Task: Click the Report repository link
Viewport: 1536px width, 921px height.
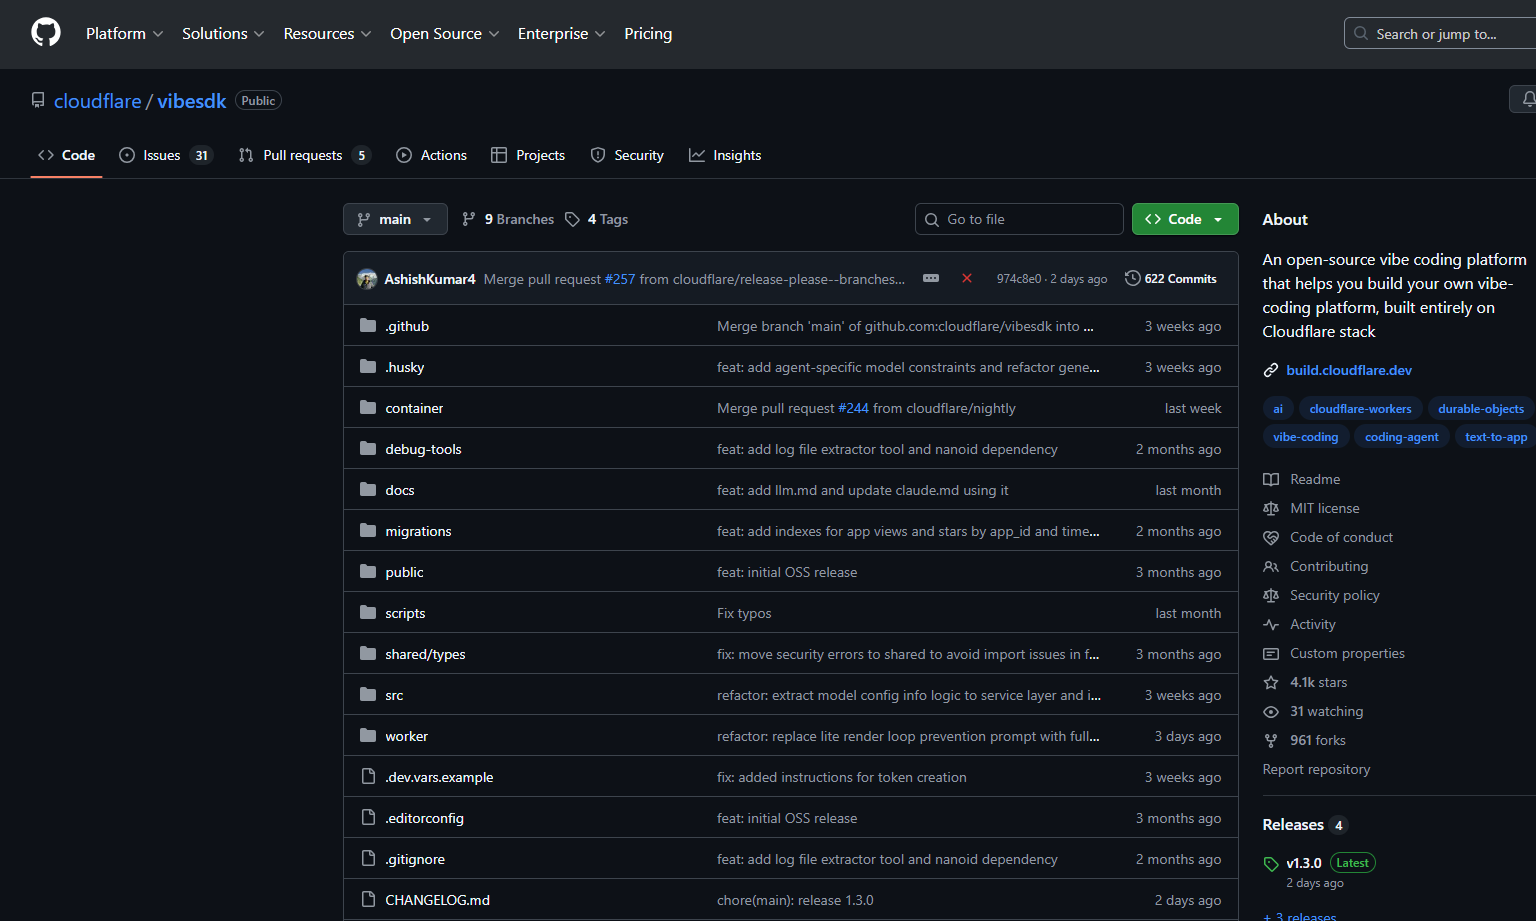Action: (x=1316, y=769)
